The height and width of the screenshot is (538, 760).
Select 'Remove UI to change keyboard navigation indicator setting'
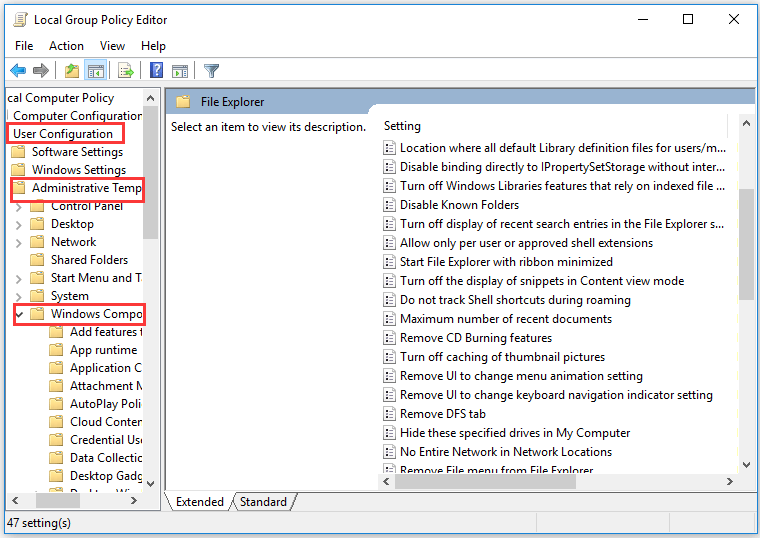point(556,395)
